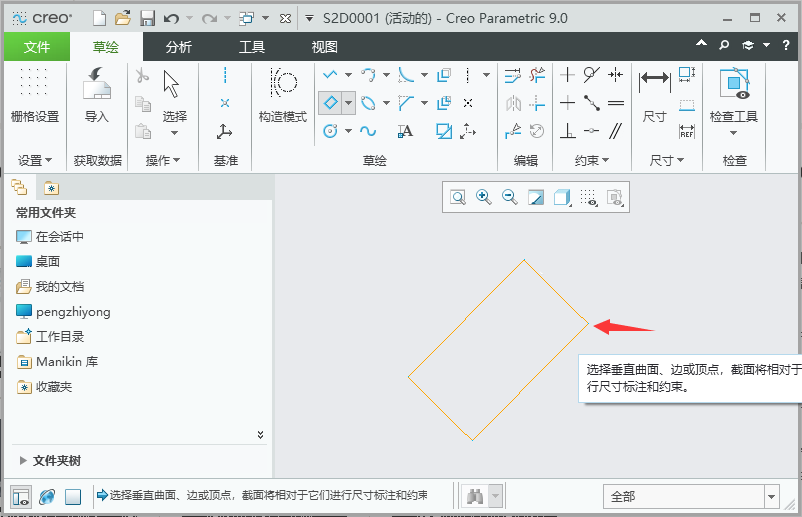Open the Manikin 库 folder
Image resolution: width=802 pixels, height=517 pixels.
click(57, 362)
